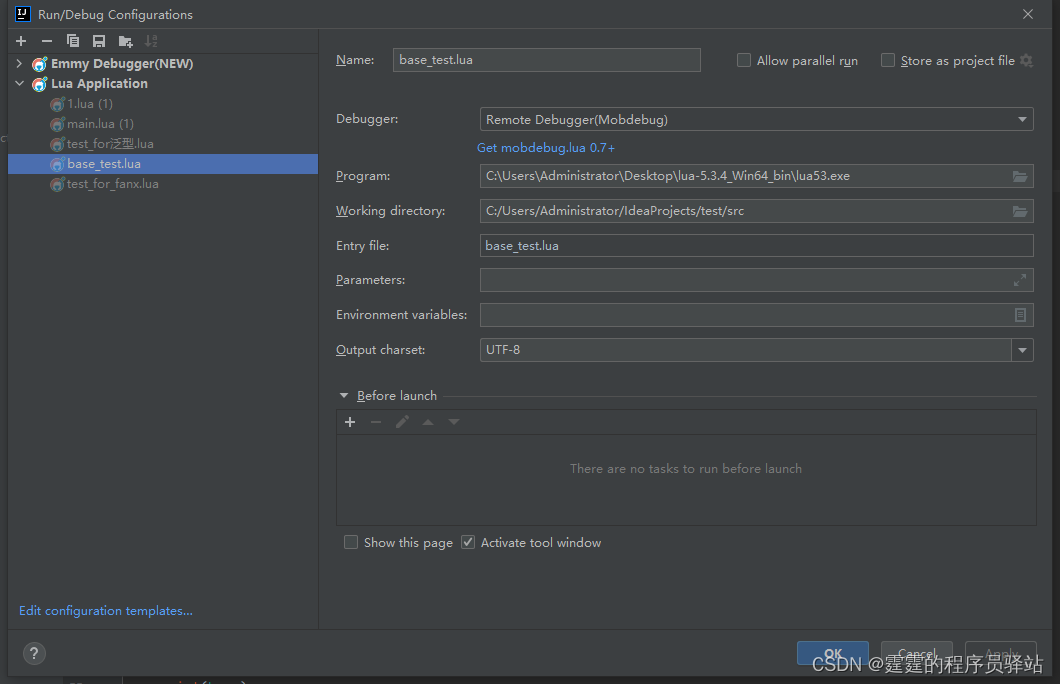Viewport: 1060px width, 684px height.
Task: Open the Output charset dropdown arrow
Action: 1022,350
